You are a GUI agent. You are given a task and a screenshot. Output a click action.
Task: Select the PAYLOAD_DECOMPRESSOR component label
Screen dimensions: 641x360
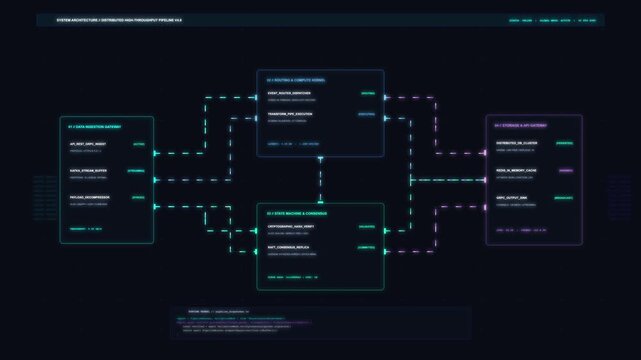90,197
